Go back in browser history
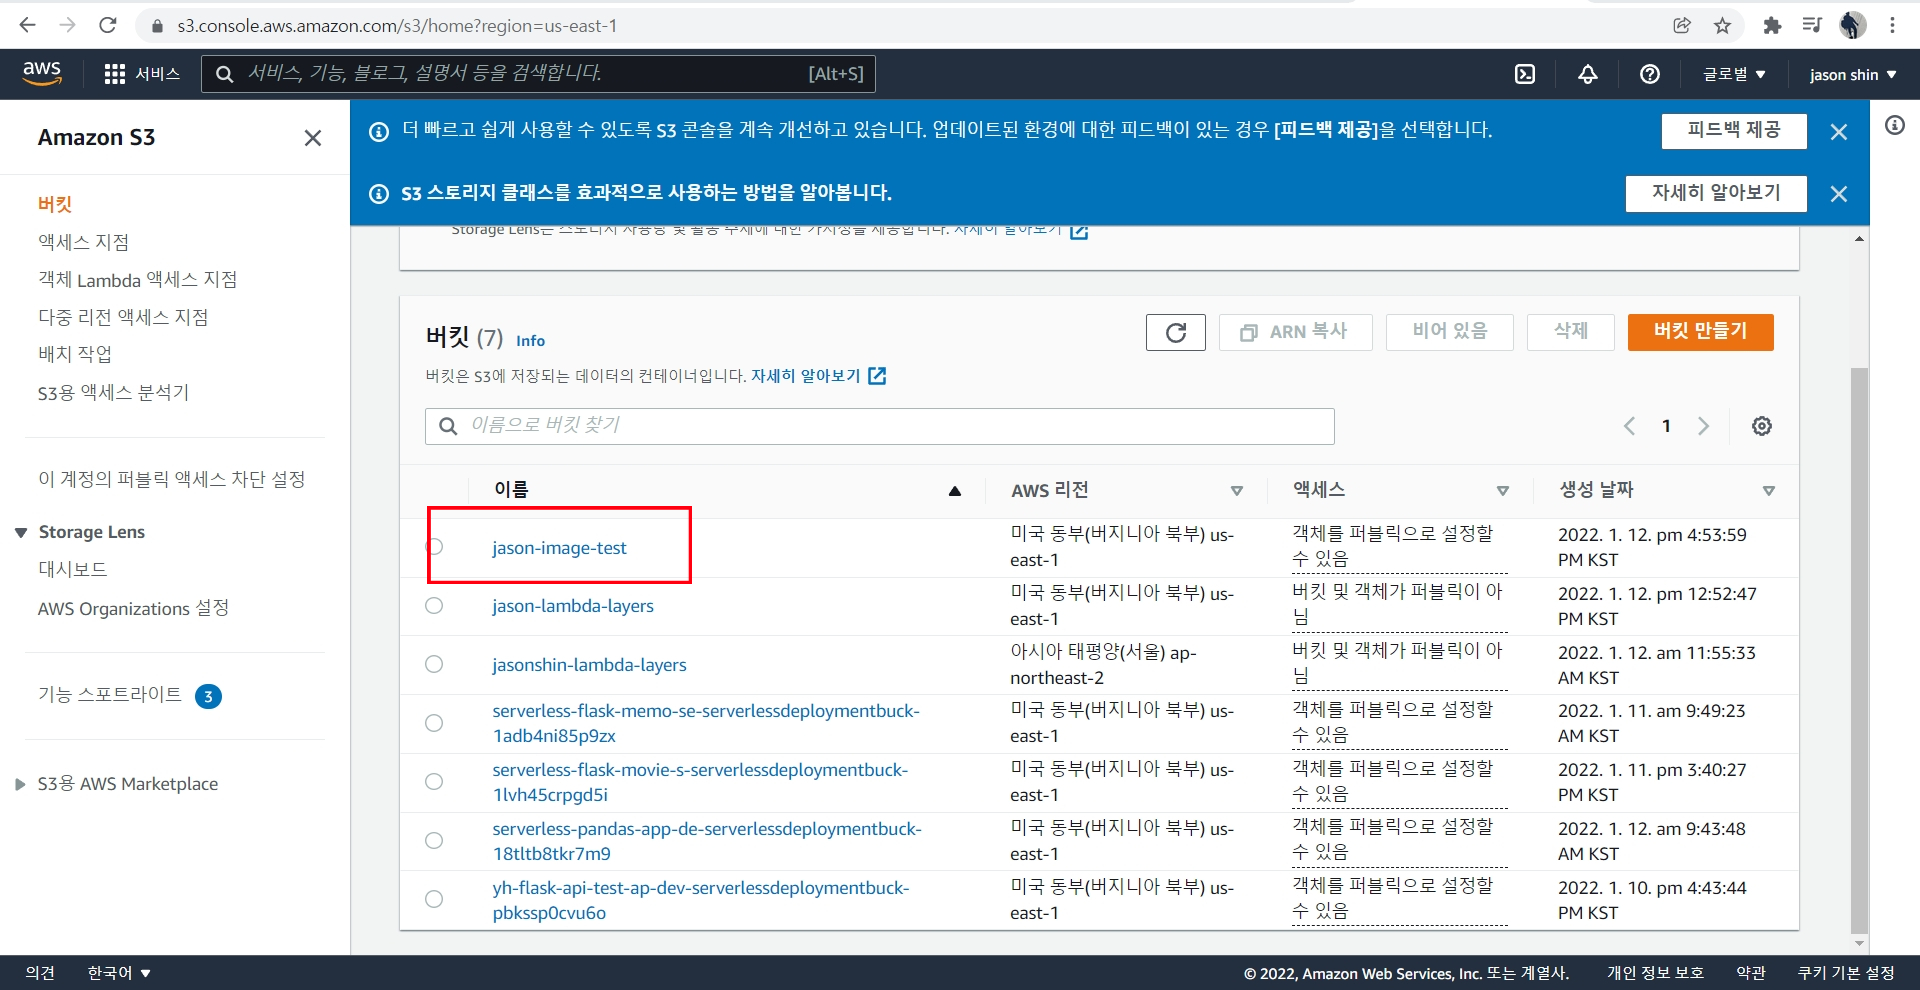1920x990 pixels. click(x=28, y=25)
